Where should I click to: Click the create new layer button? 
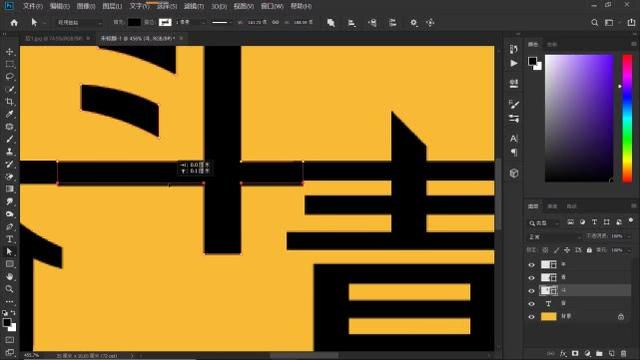tap(611, 353)
